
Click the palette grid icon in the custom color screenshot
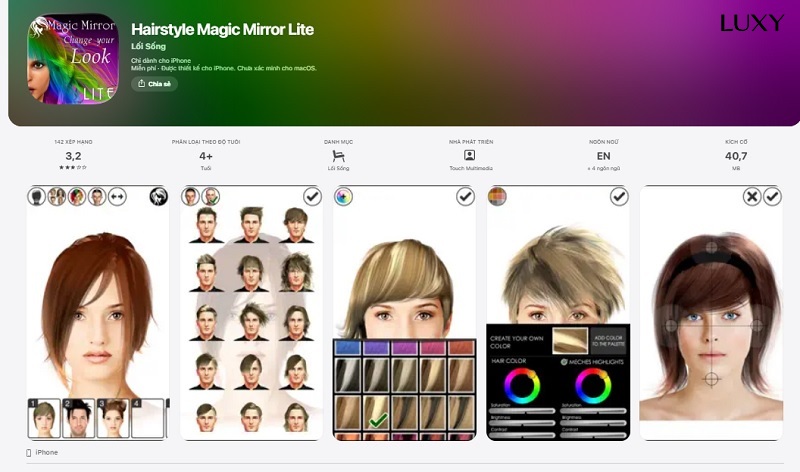[x=497, y=196]
